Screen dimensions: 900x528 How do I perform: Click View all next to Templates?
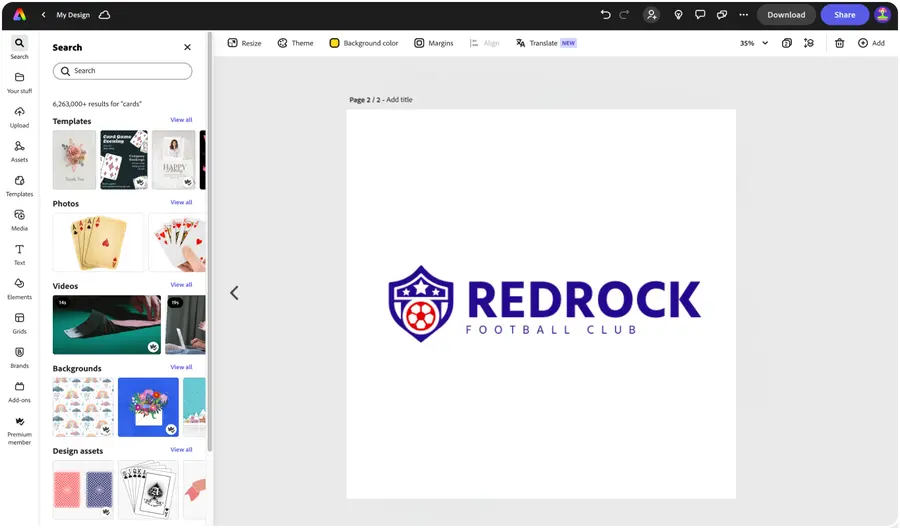click(x=181, y=120)
